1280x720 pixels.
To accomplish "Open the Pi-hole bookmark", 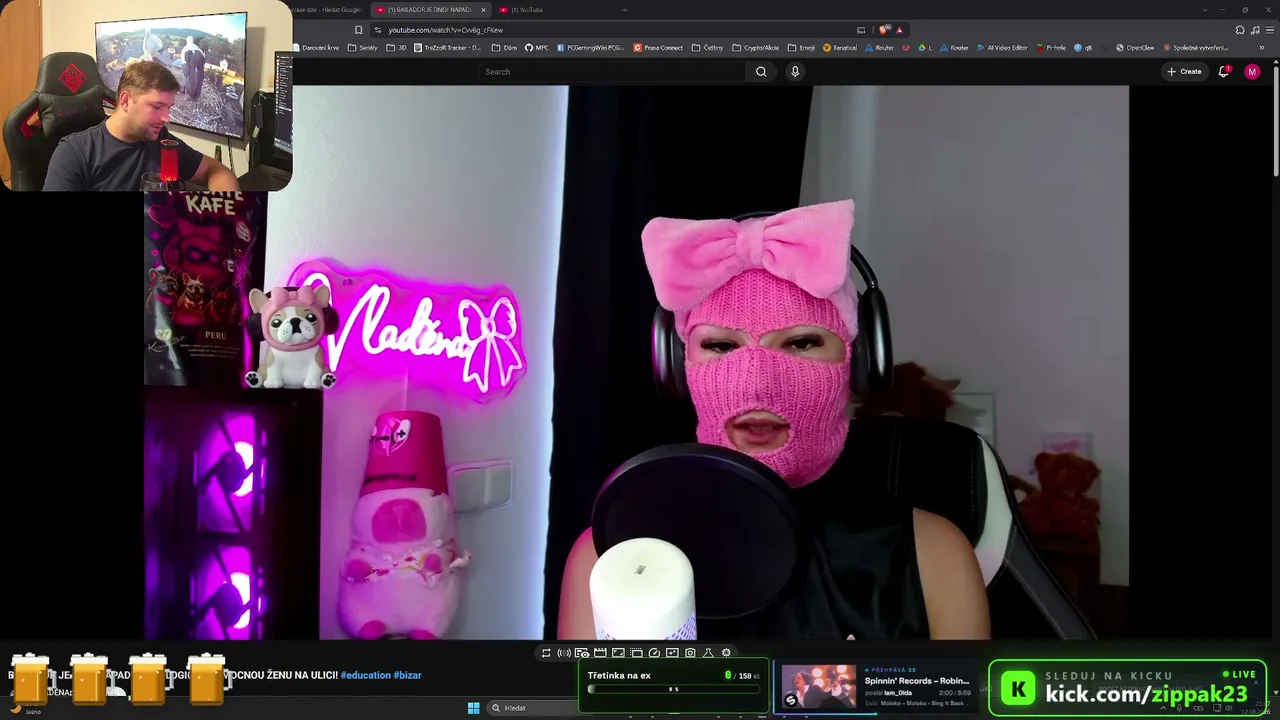I will coord(1052,48).
